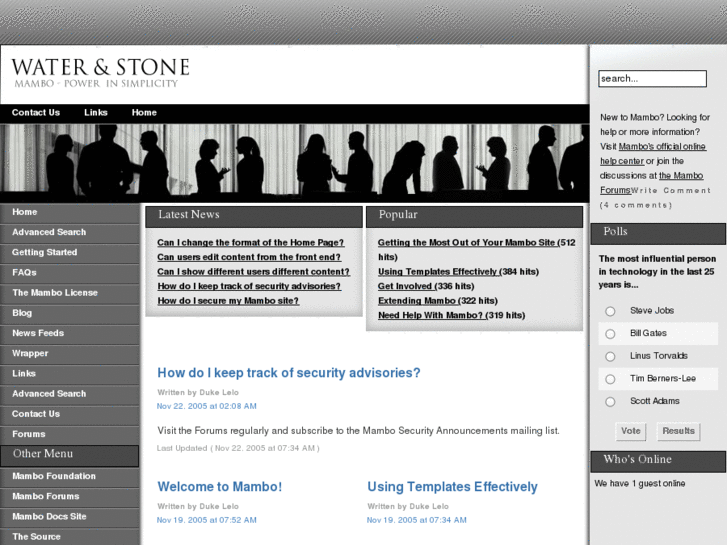Image resolution: width=727 pixels, height=545 pixels.
Task: Click the Water & Stone logo
Action: 100,72
